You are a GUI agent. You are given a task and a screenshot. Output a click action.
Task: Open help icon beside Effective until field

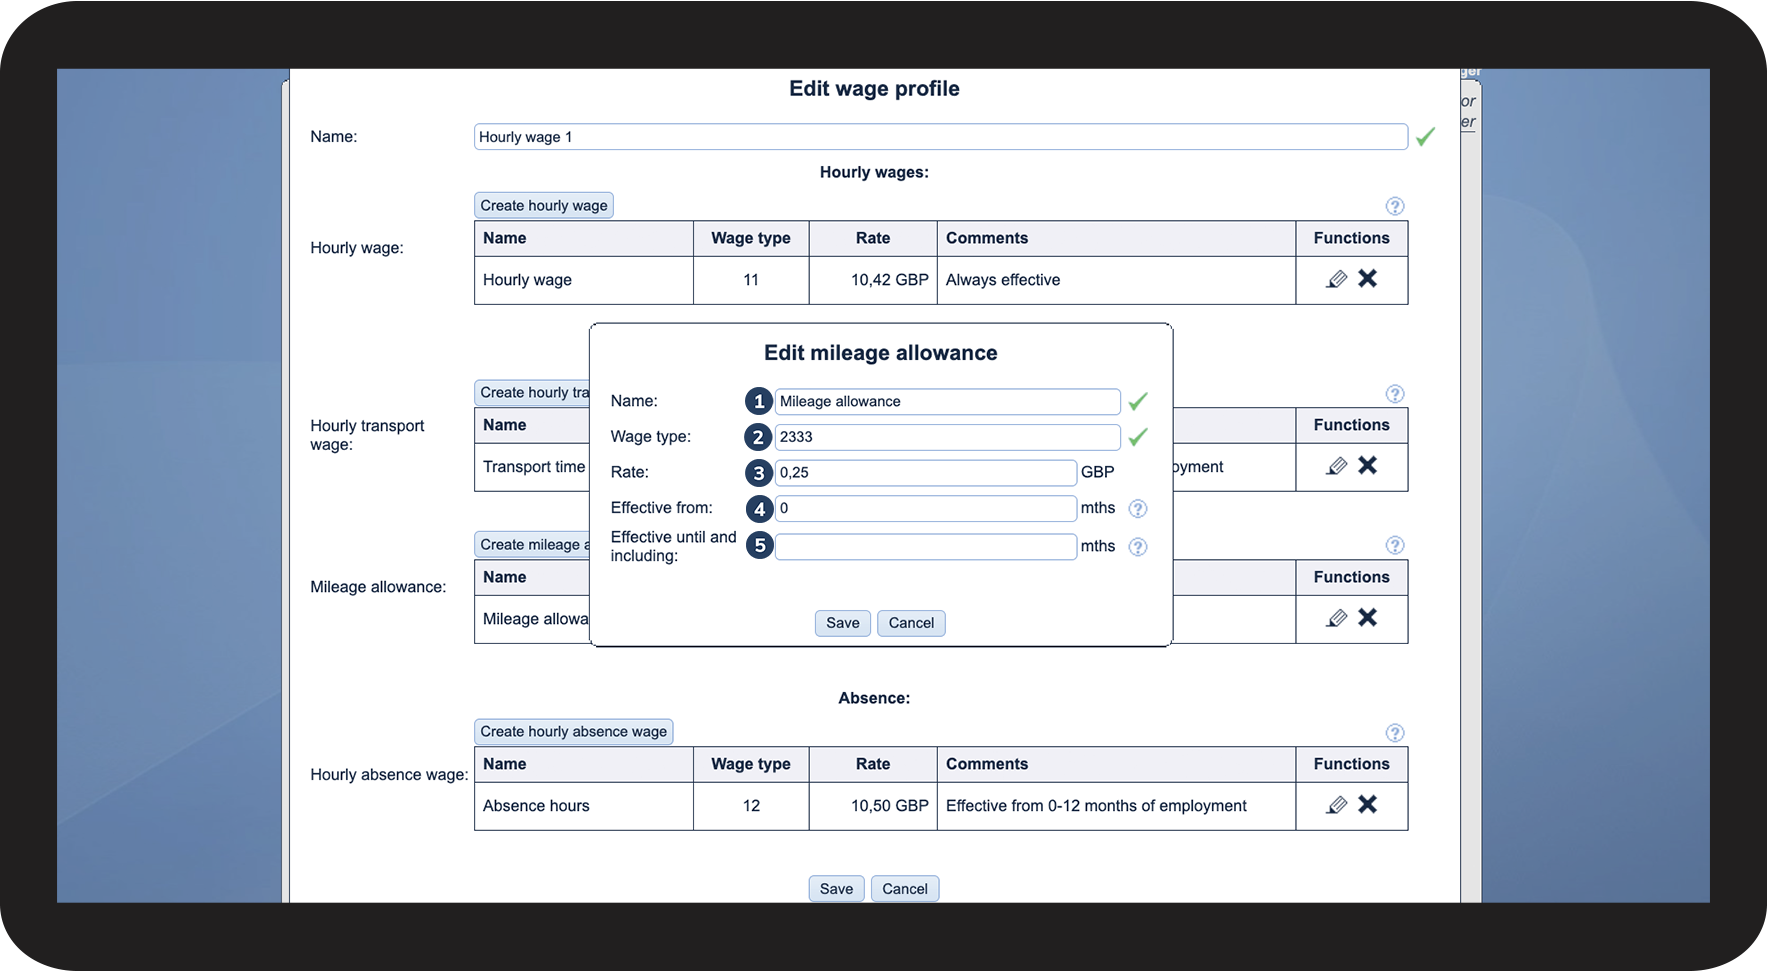pos(1138,547)
